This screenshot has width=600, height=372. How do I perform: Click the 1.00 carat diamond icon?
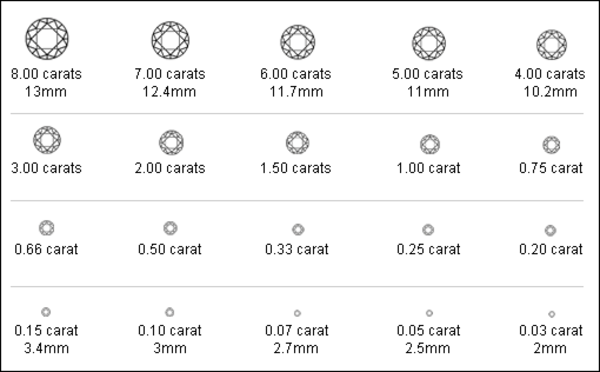pos(430,144)
